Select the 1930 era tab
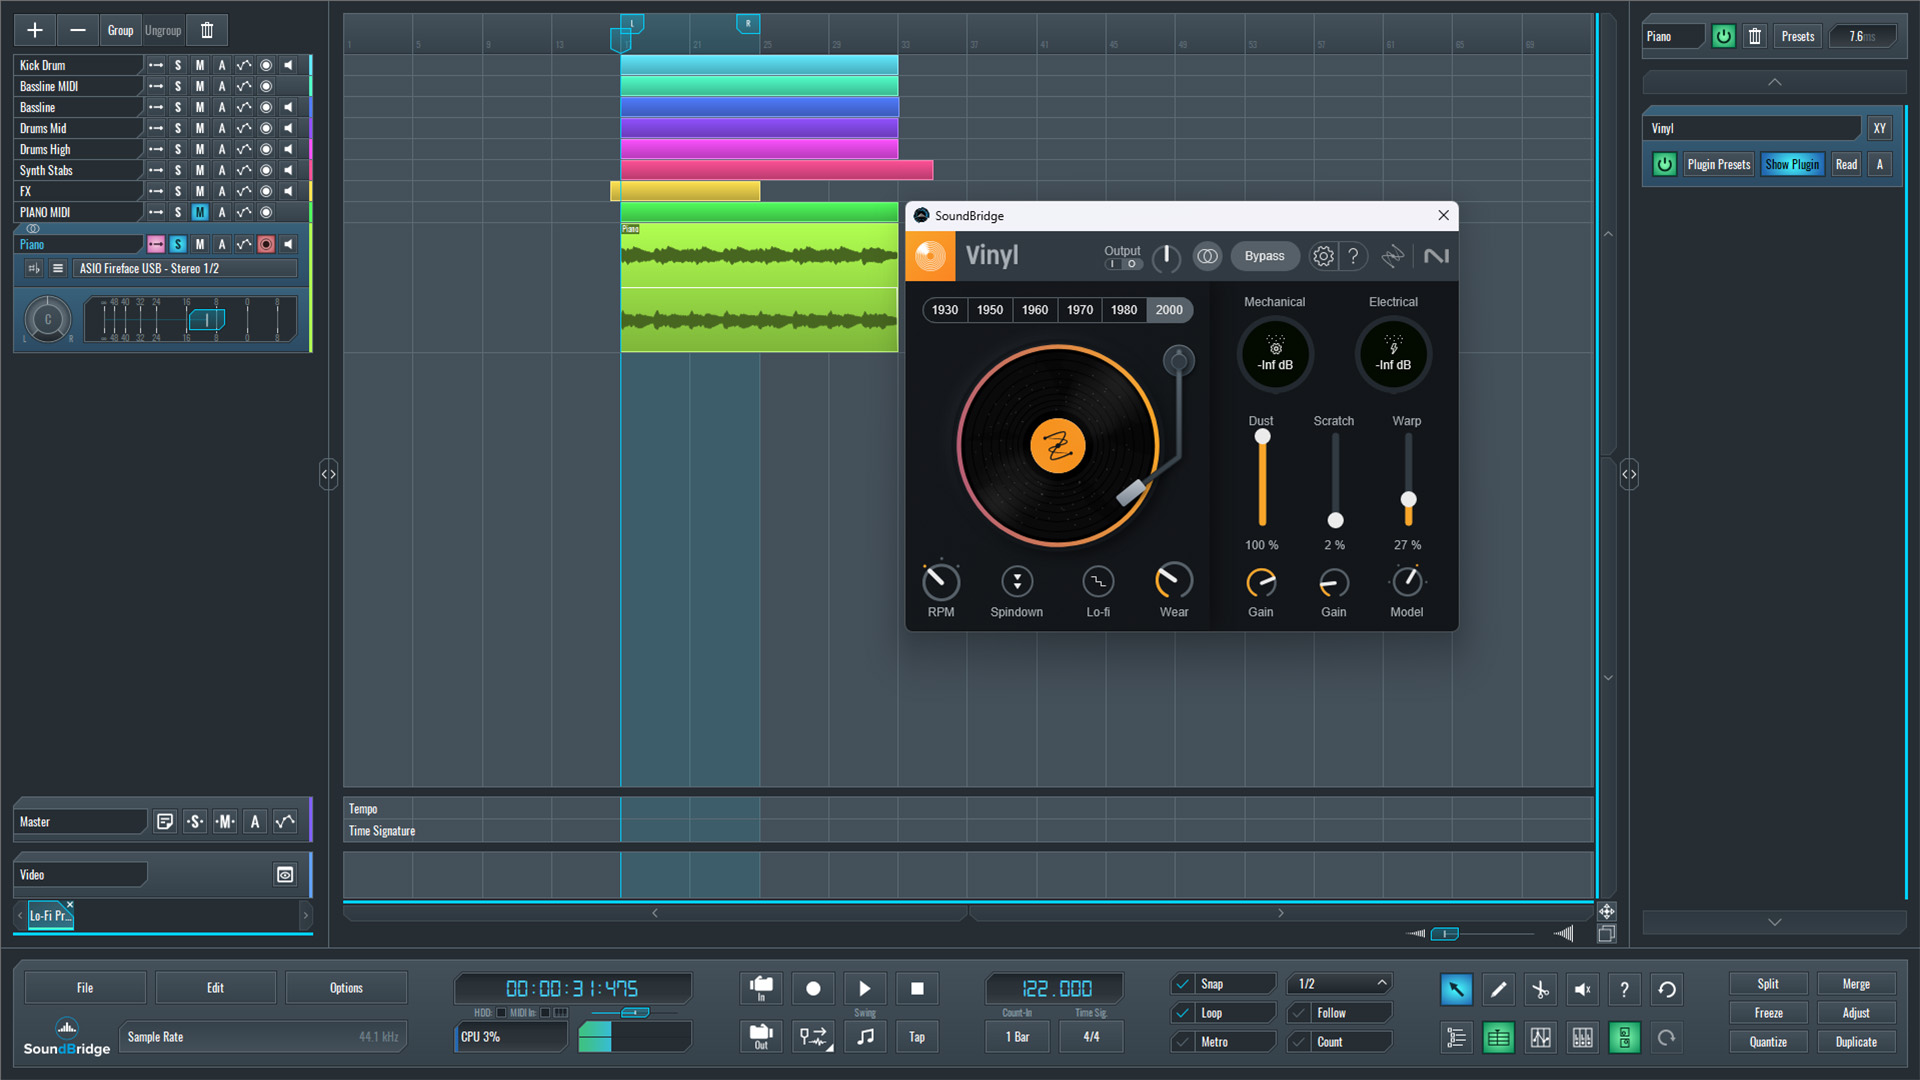This screenshot has height=1080, width=1920. 945,310
